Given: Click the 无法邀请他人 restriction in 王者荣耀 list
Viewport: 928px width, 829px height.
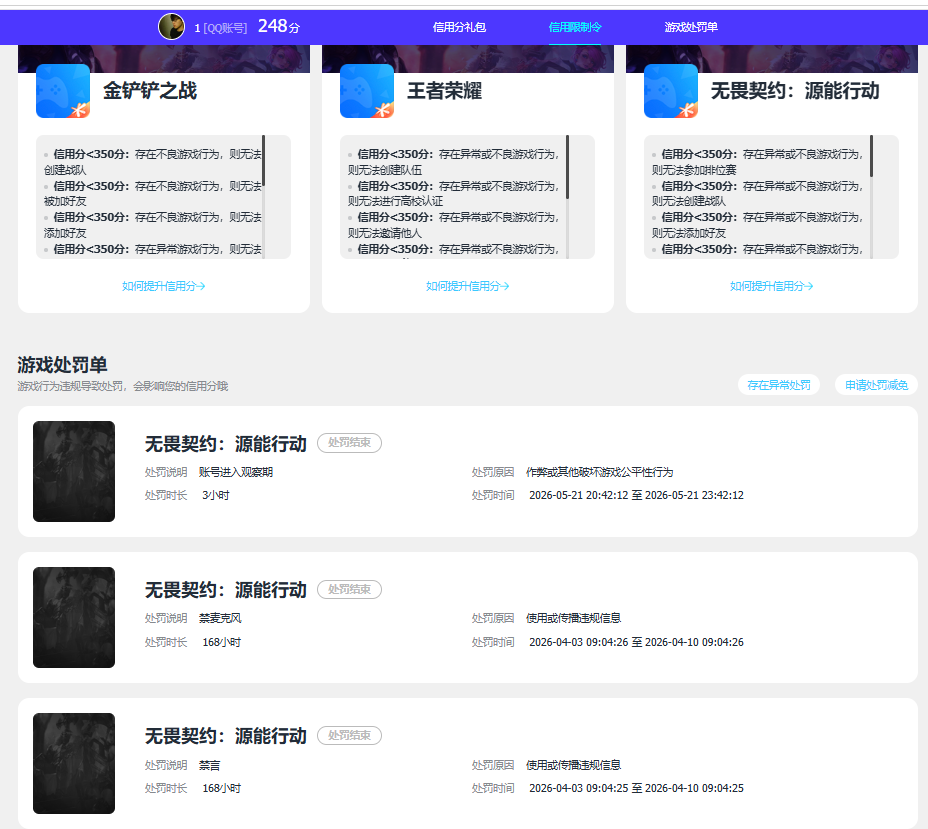Looking at the screenshot, I should pos(453,225).
